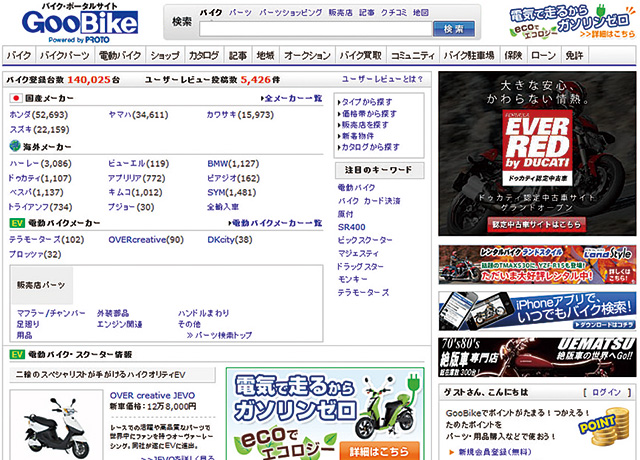The image size is (640, 460).
Task: Click 販売店を探す in the side box
Action: point(363,124)
